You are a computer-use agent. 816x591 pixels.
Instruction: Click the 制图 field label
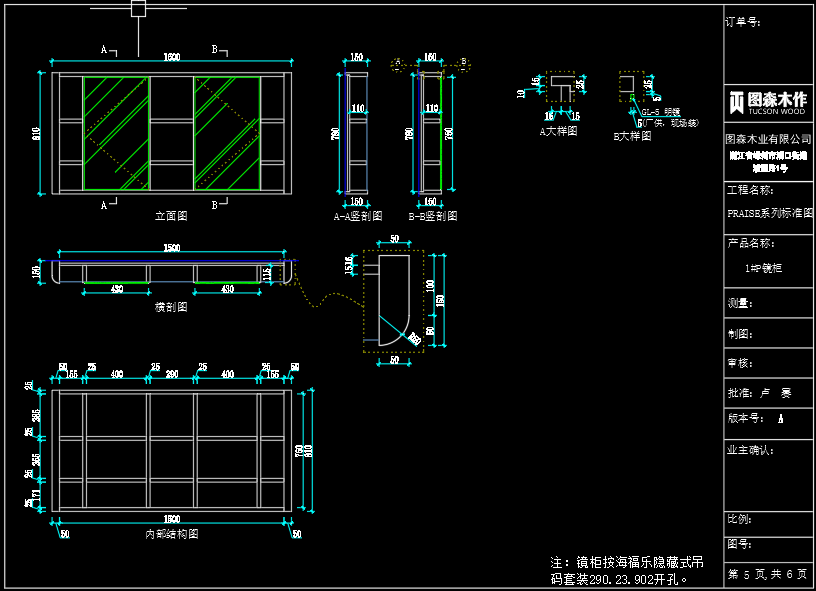coord(740,334)
